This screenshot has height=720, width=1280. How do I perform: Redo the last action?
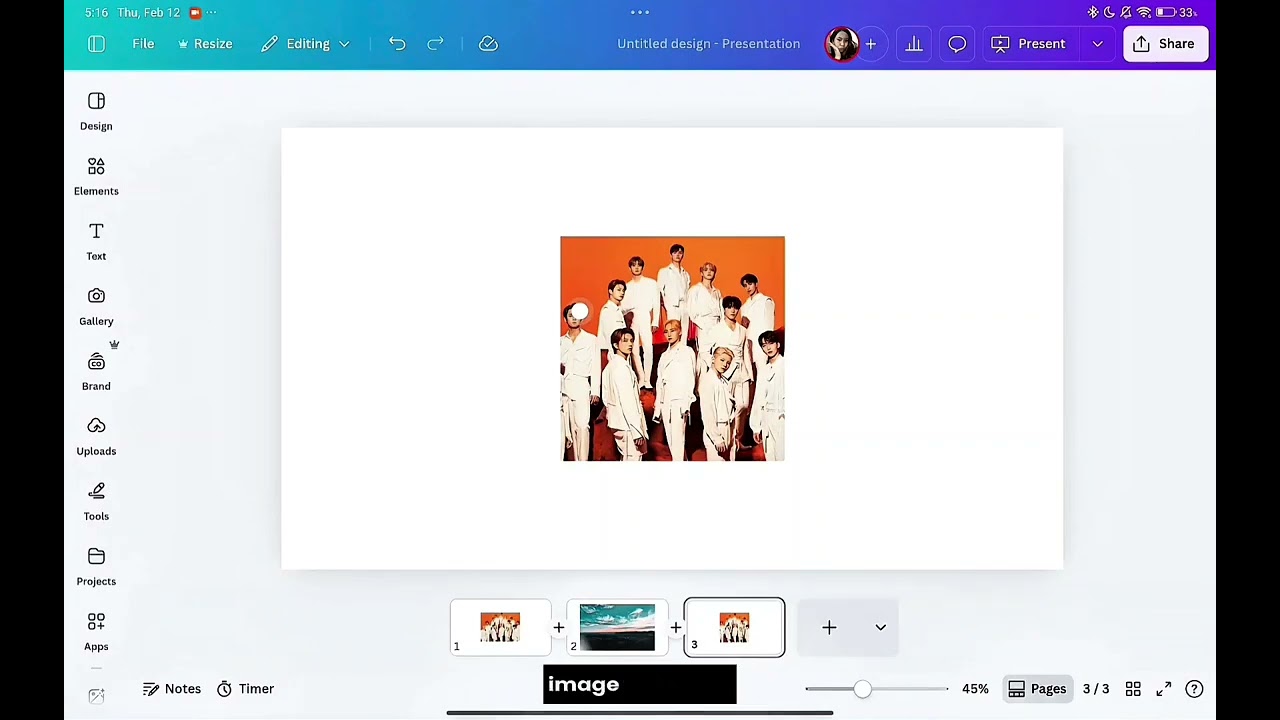click(x=435, y=44)
